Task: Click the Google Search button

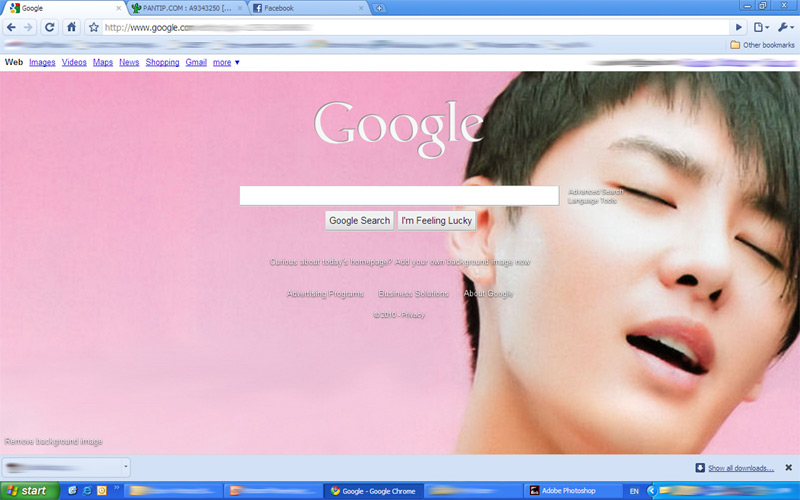Action: pos(359,220)
